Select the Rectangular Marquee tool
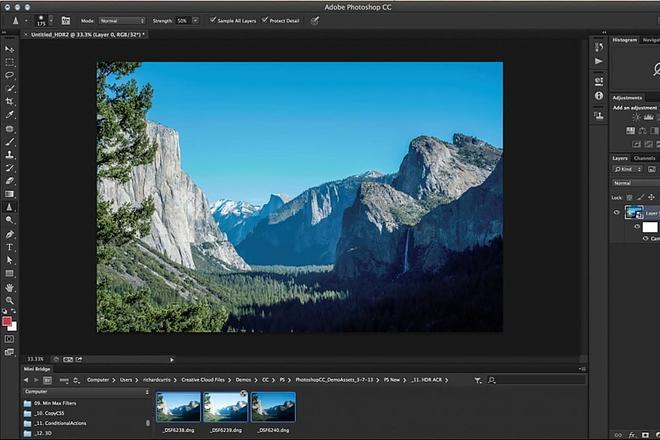This screenshot has height=440, width=660. (9, 62)
